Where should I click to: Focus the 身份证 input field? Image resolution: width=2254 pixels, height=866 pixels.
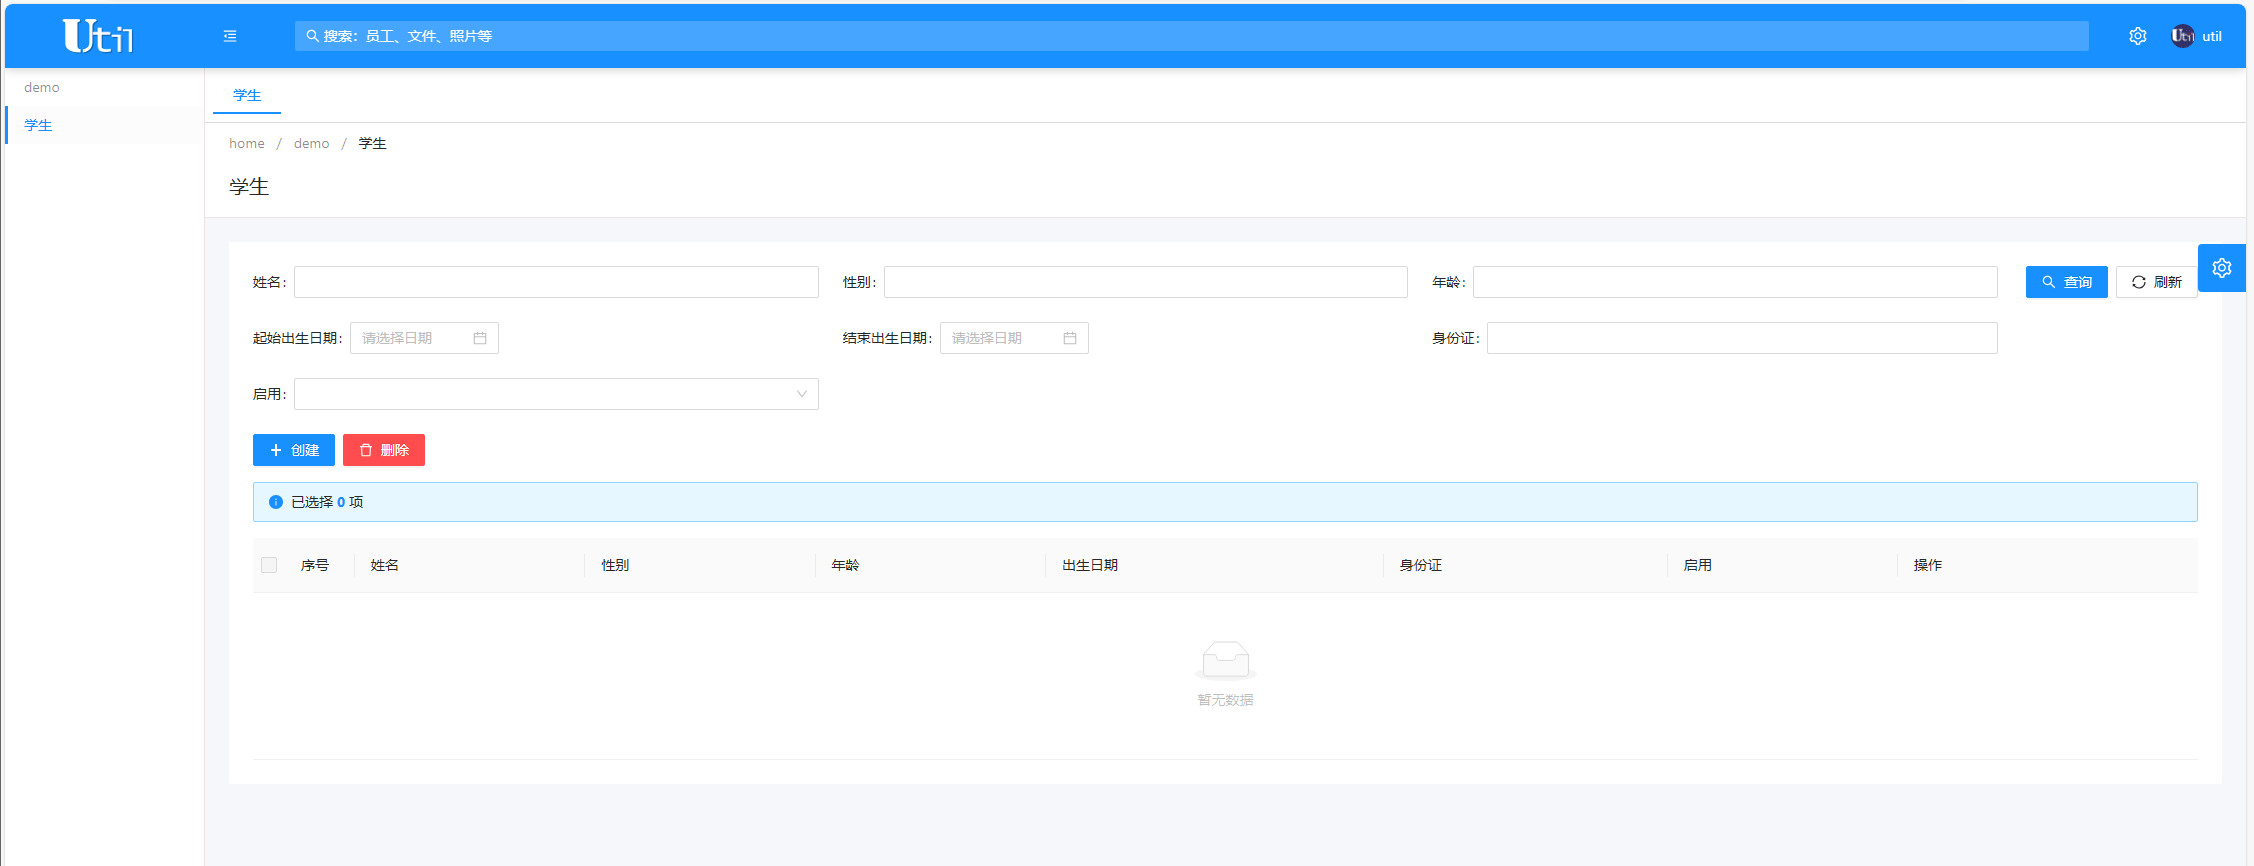coord(1742,338)
